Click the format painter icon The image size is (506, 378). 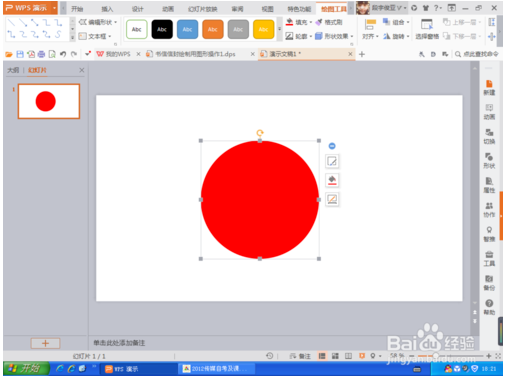[319, 22]
